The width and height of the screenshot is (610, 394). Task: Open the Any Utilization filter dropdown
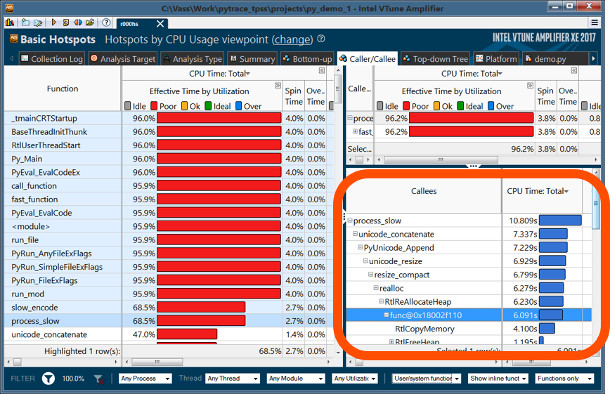(x=355, y=378)
